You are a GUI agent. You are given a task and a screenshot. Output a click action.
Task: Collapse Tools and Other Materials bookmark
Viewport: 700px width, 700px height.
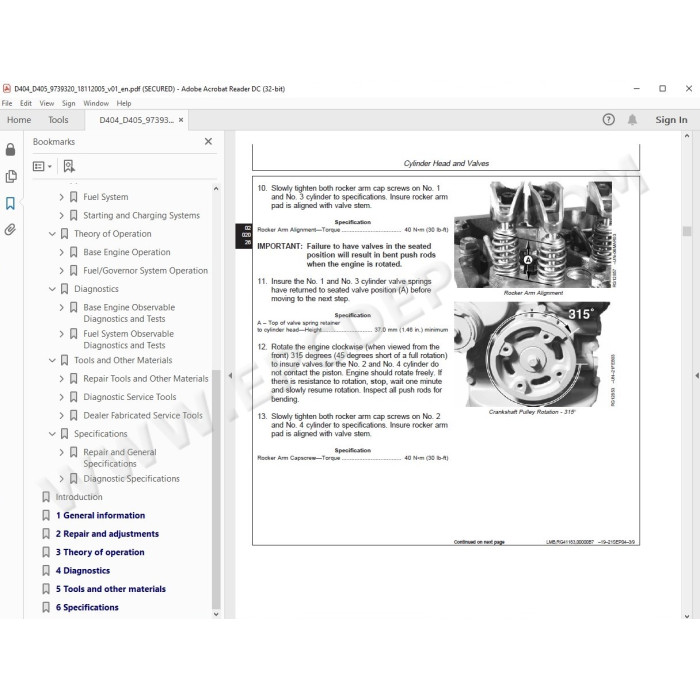52,360
